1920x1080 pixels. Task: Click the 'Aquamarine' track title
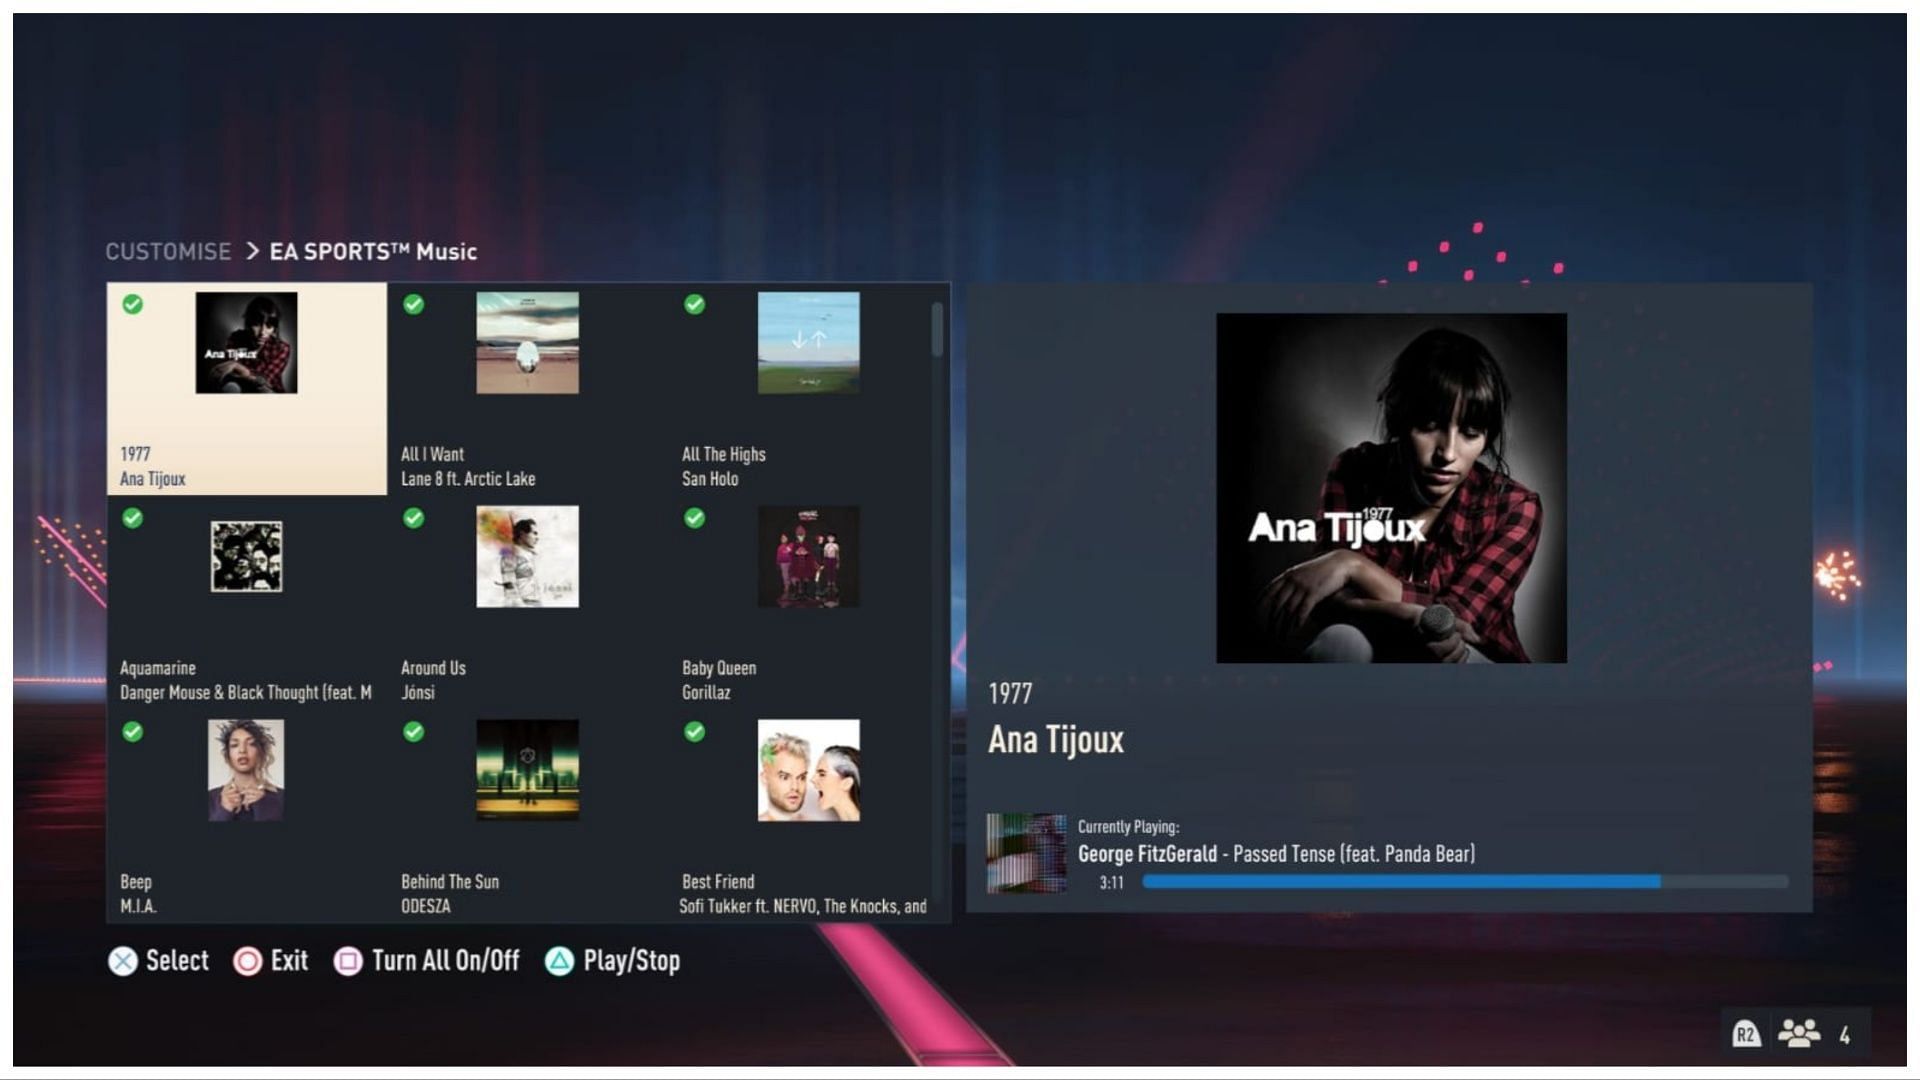pos(158,668)
